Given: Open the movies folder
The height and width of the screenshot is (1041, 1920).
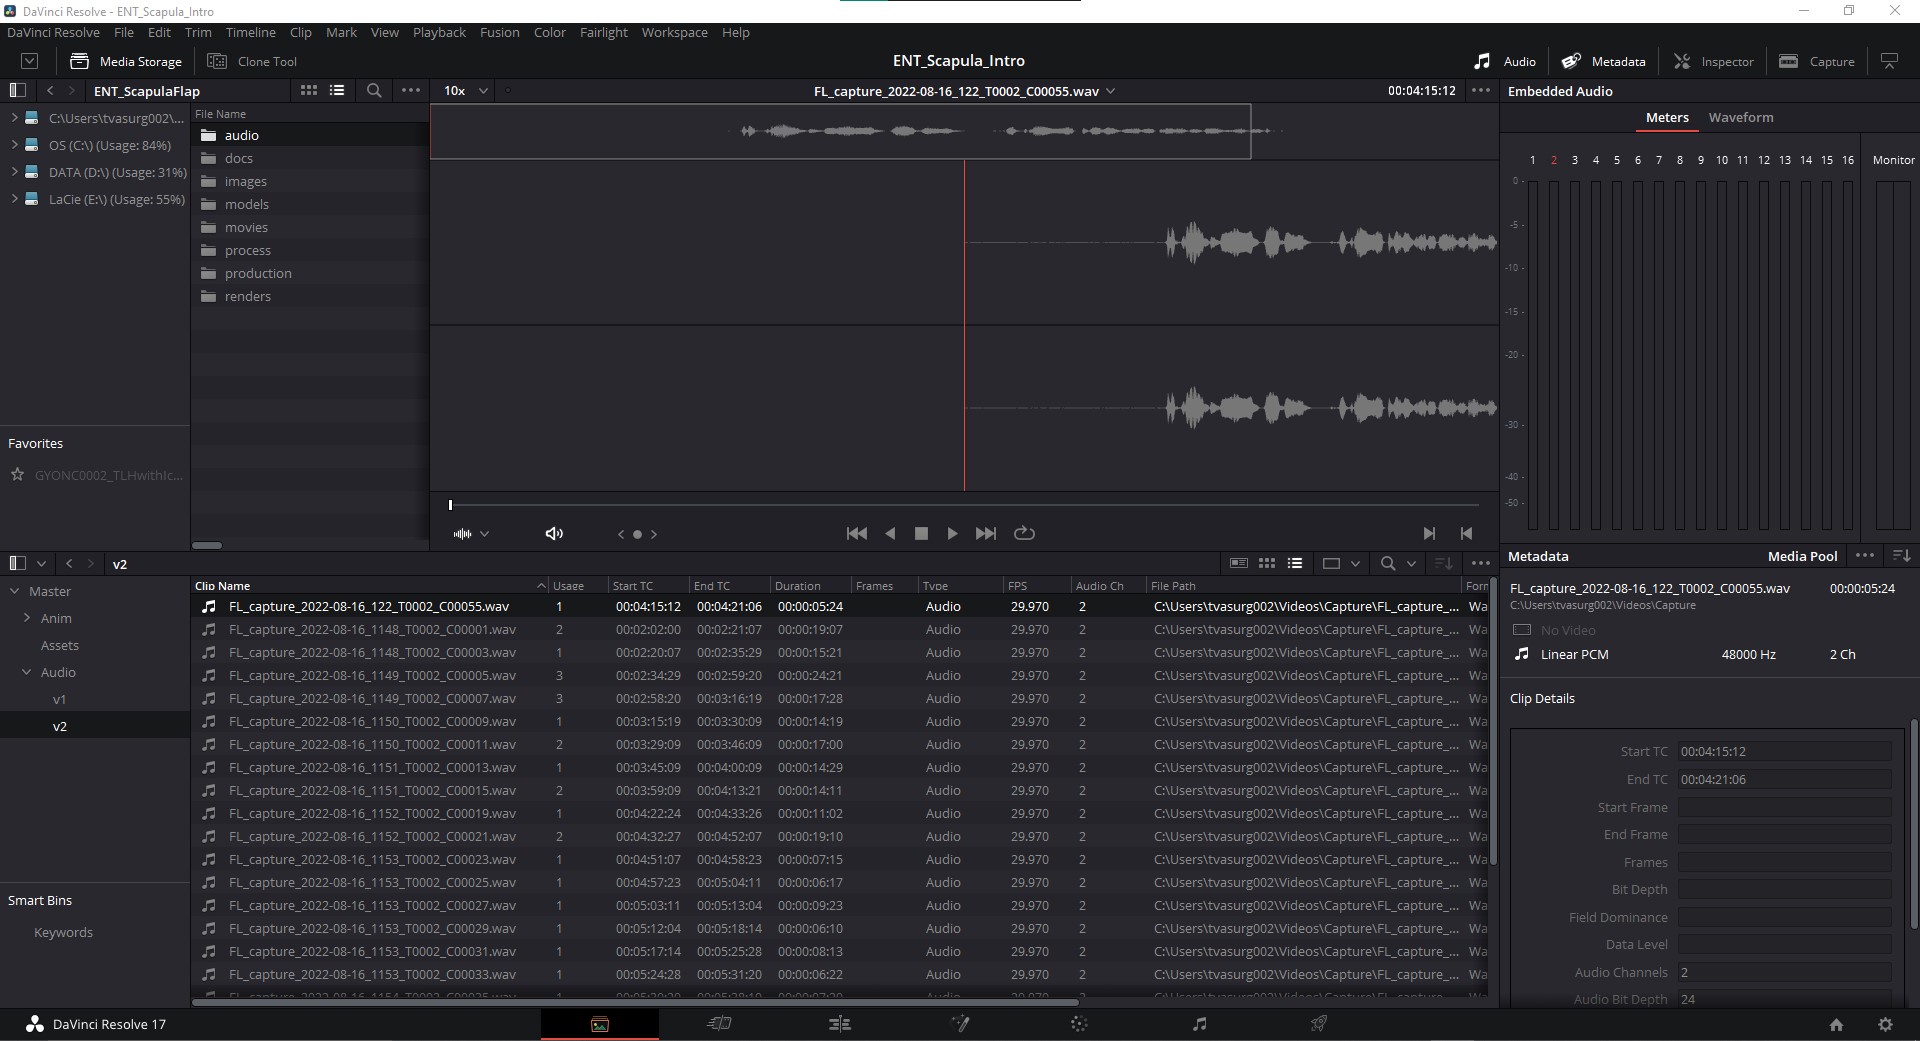Looking at the screenshot, I should click(x=246, y=227).
